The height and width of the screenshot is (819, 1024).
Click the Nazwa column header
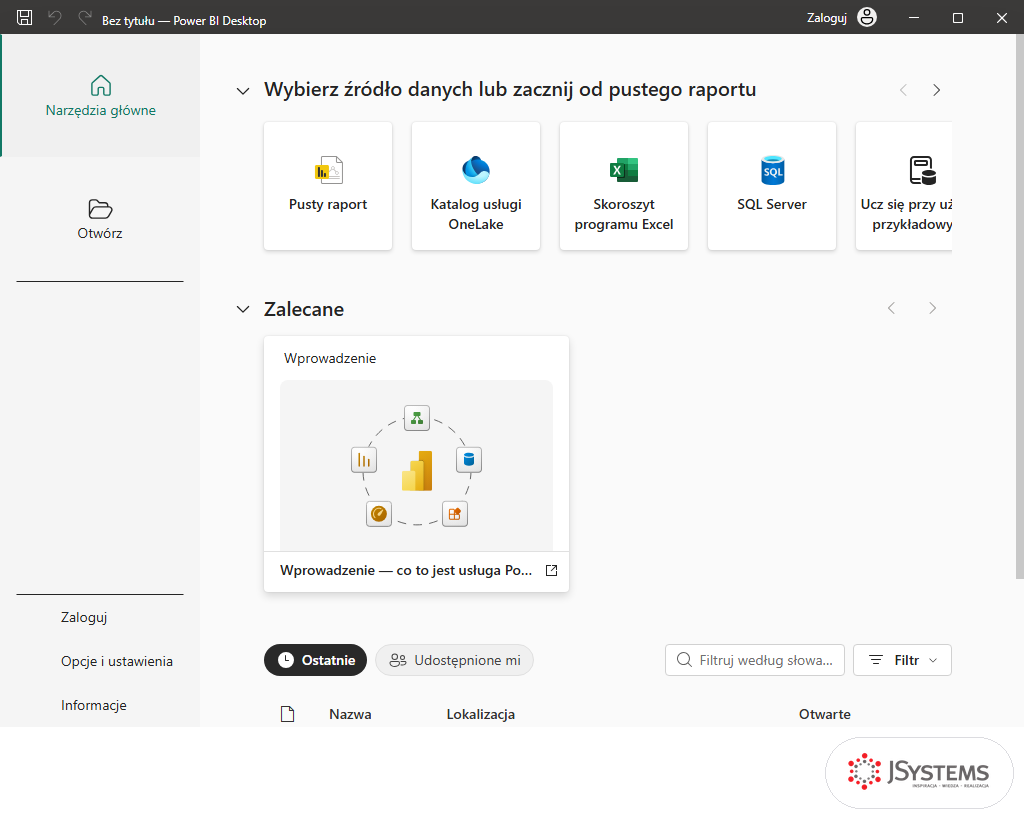[350, 715]
